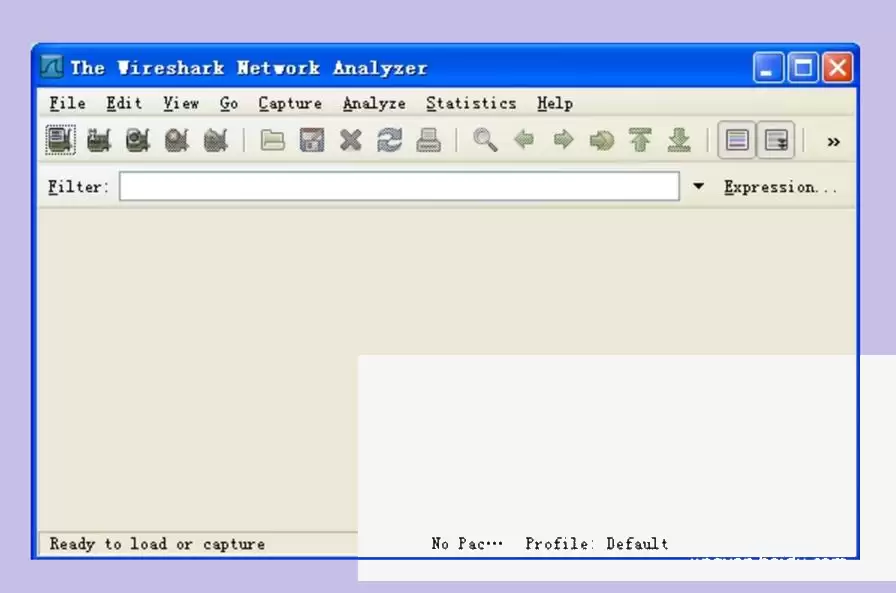Image resolution: width=896 pixels, height=593 pixels.
Task: Toggle auto scroll in live capture
Action: (x=776, y=140)
